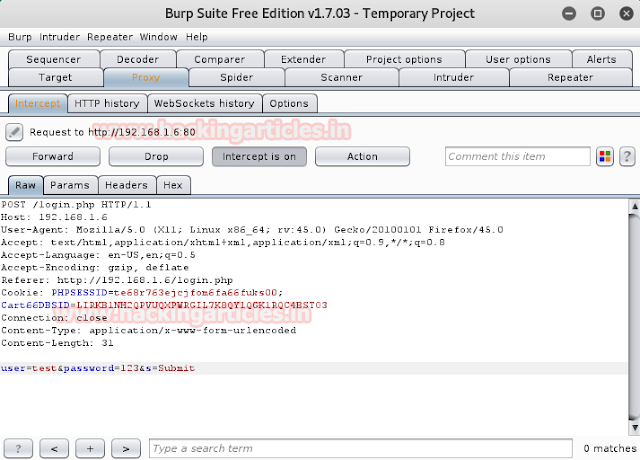Select the Proxy tab
Screen dimensions: 640x460
(146, 78)
